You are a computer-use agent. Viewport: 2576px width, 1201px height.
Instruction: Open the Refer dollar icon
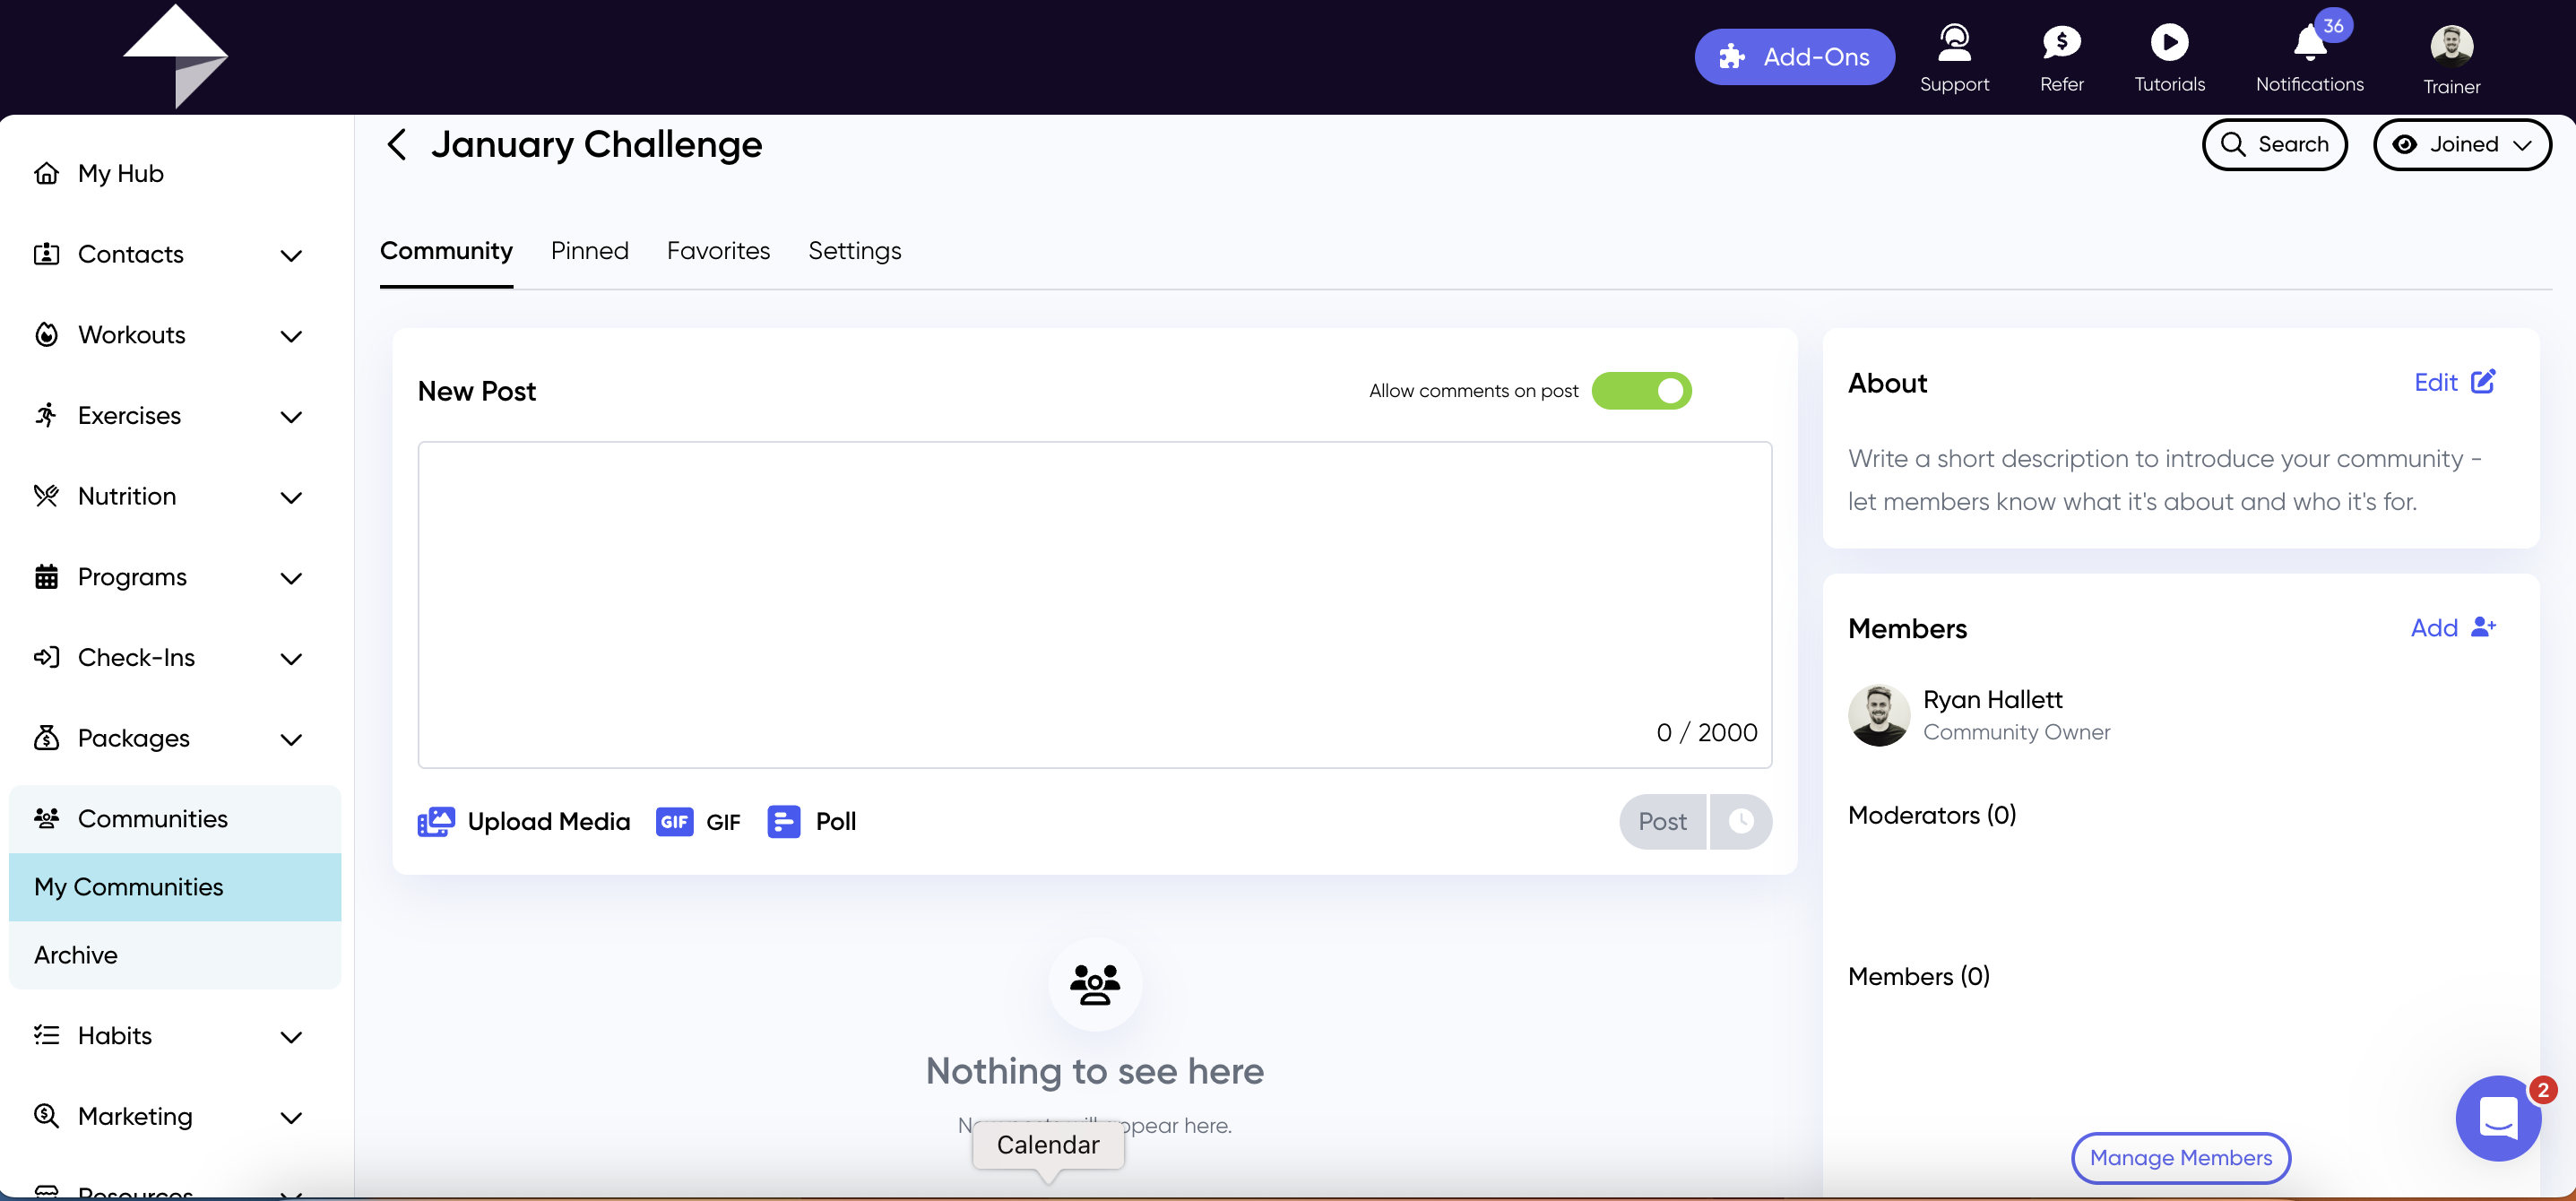(x=2061, y=43)
